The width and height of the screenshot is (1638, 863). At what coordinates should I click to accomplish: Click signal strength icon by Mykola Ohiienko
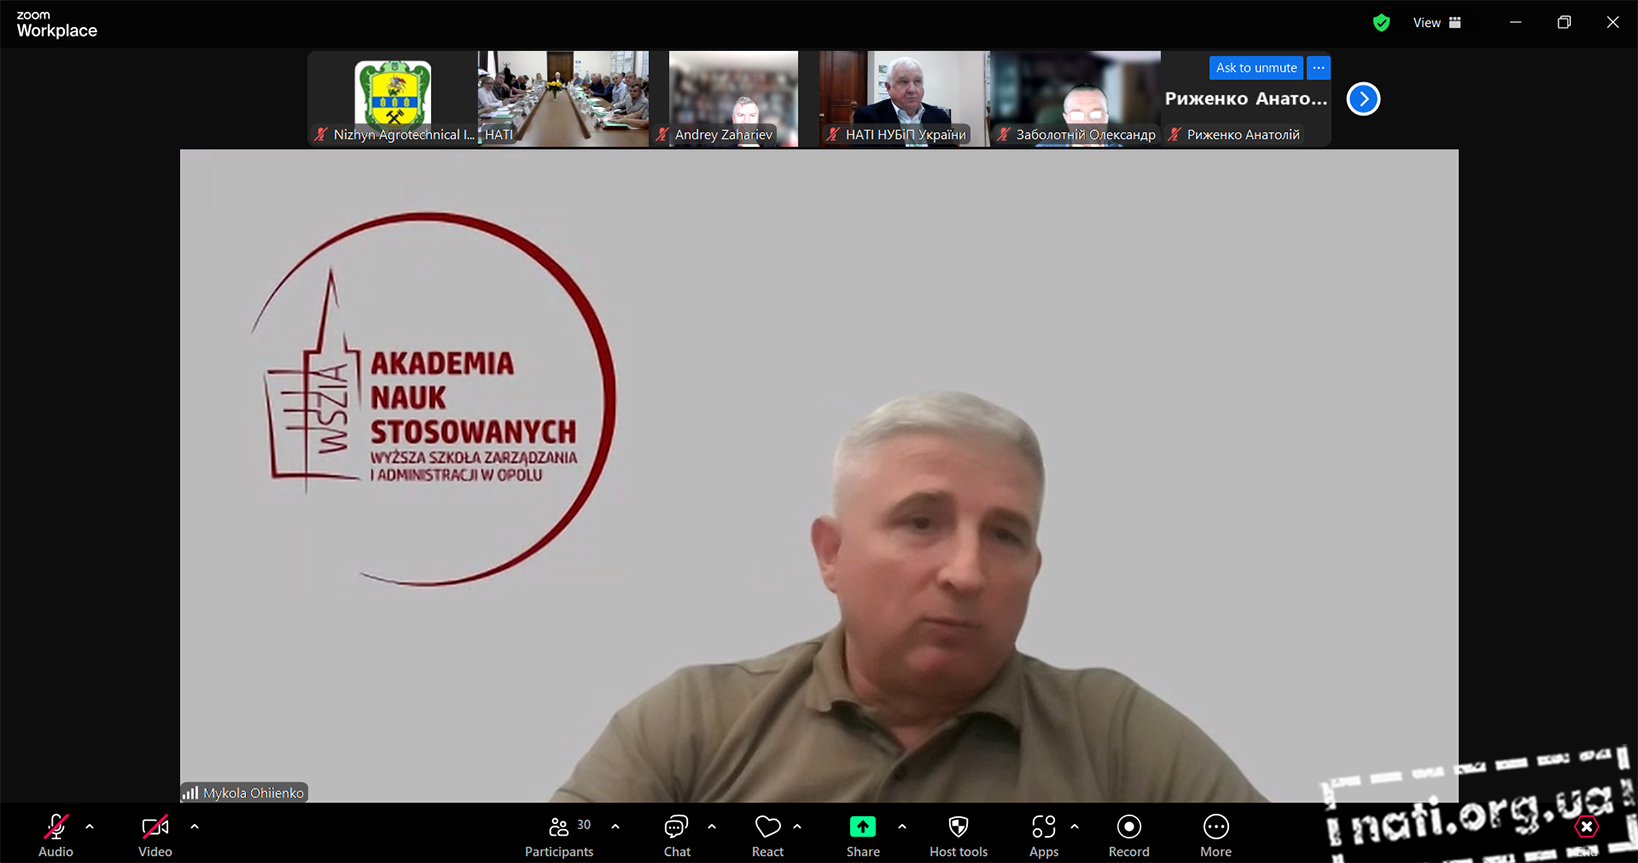pos(190,793)
